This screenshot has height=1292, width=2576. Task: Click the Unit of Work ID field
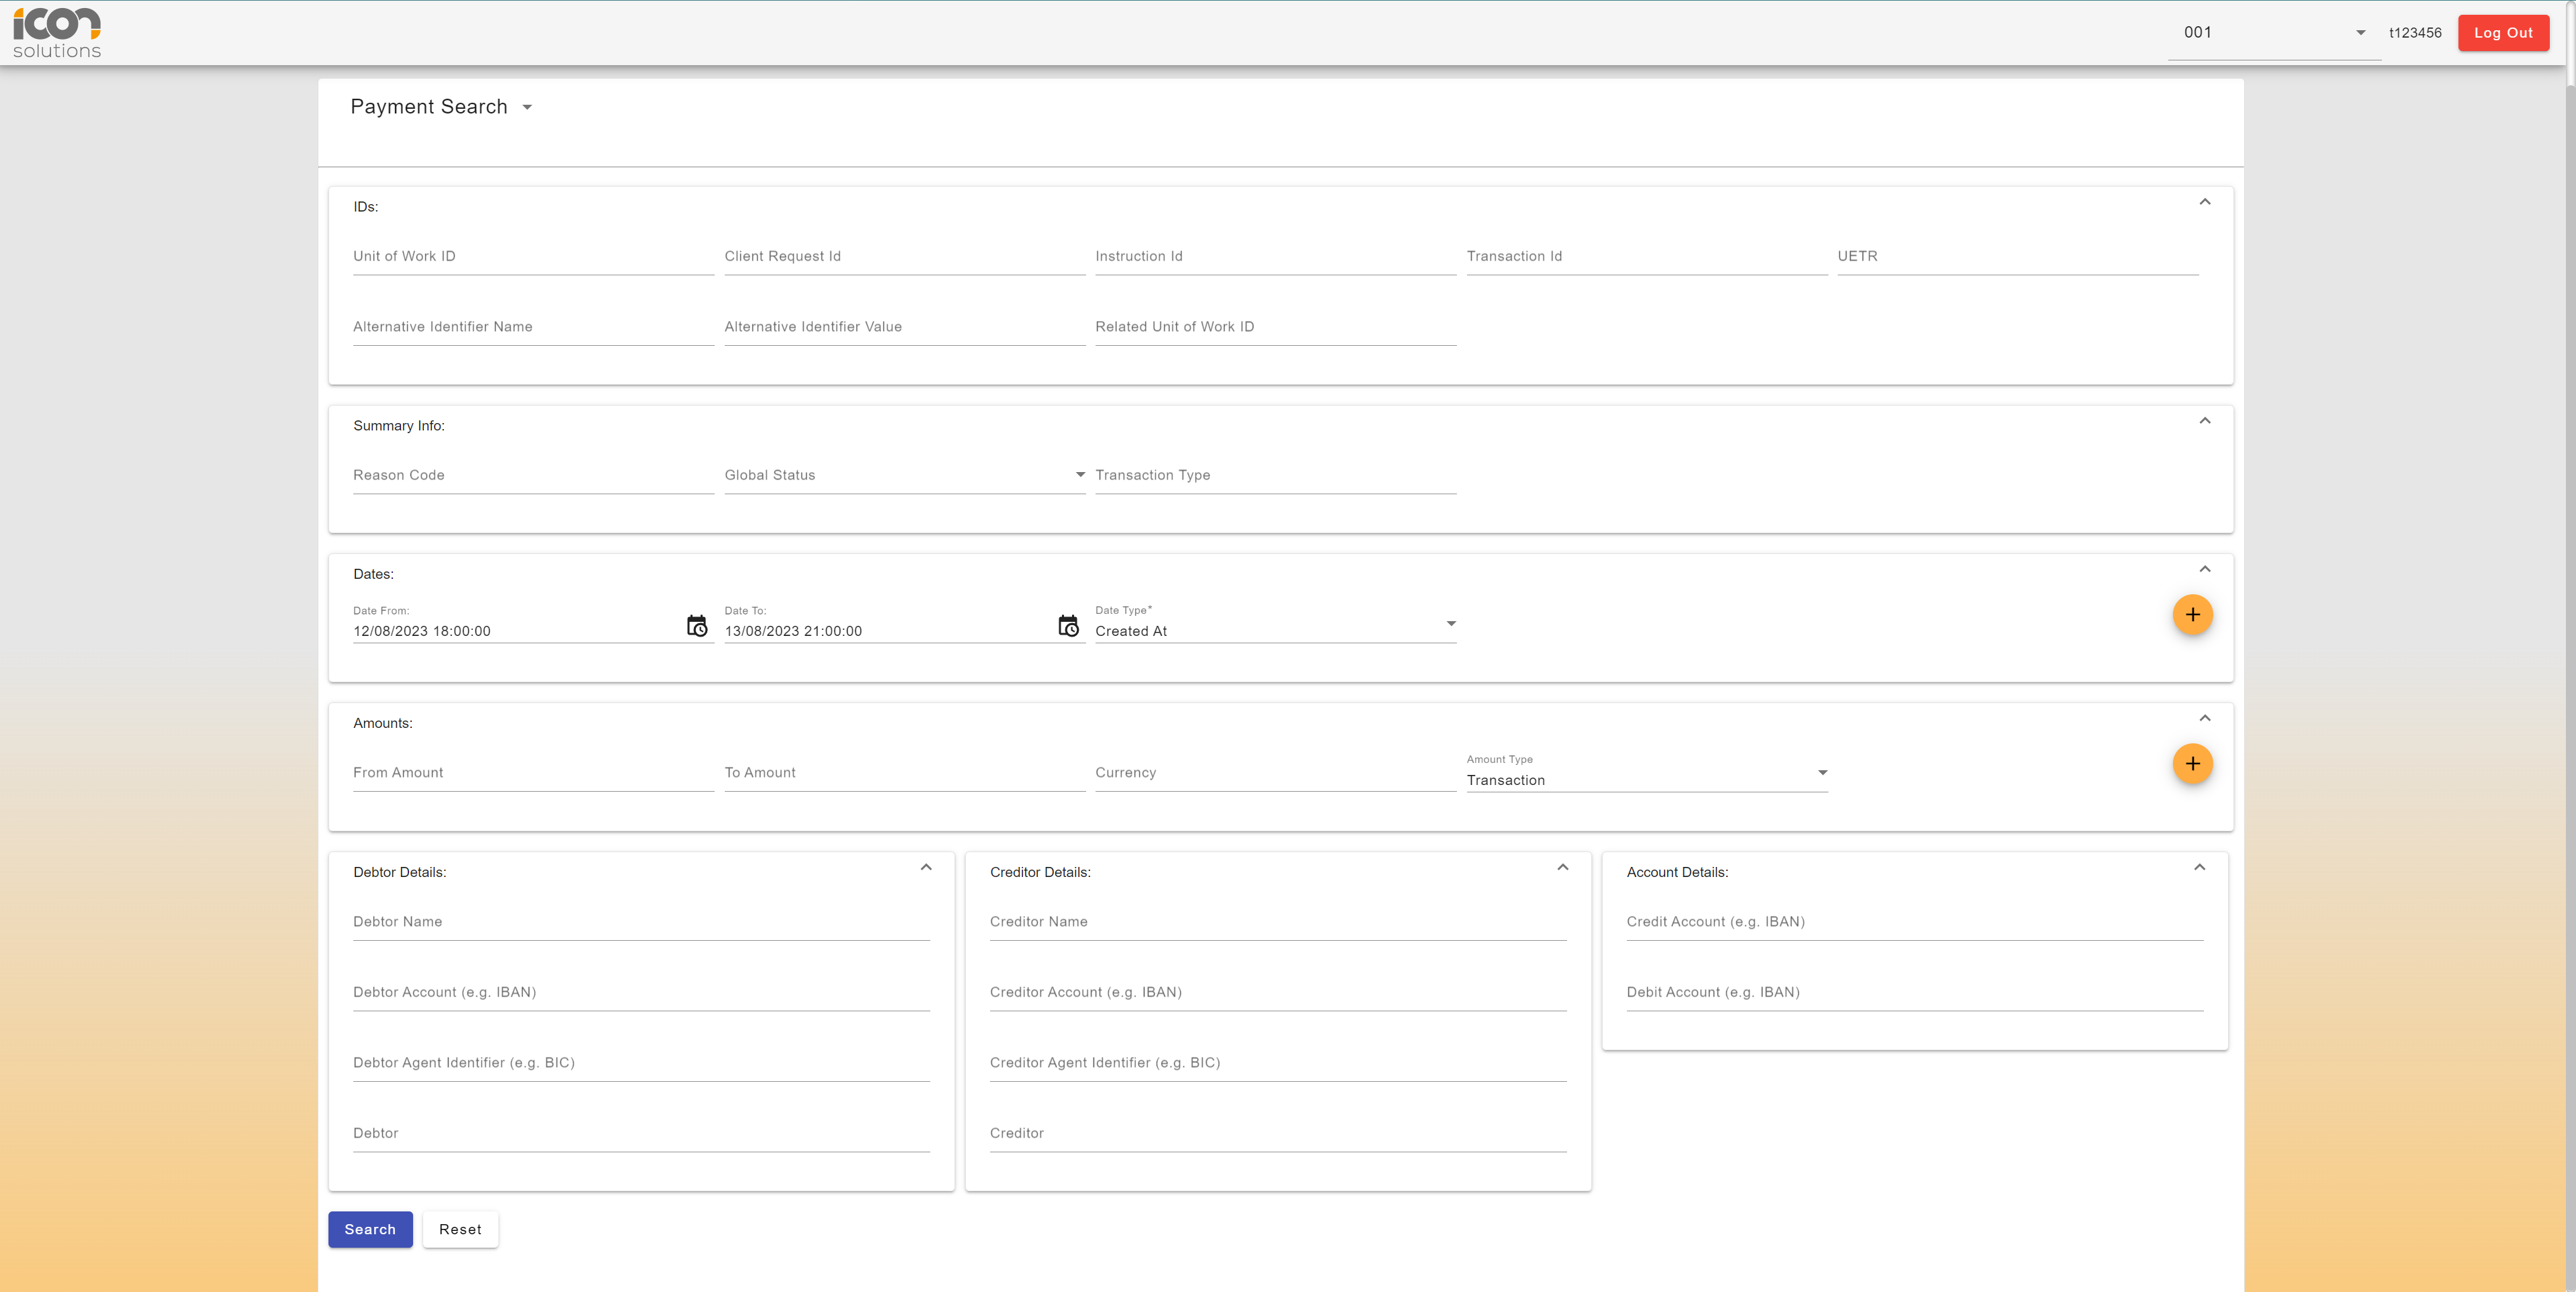[532, 257]
